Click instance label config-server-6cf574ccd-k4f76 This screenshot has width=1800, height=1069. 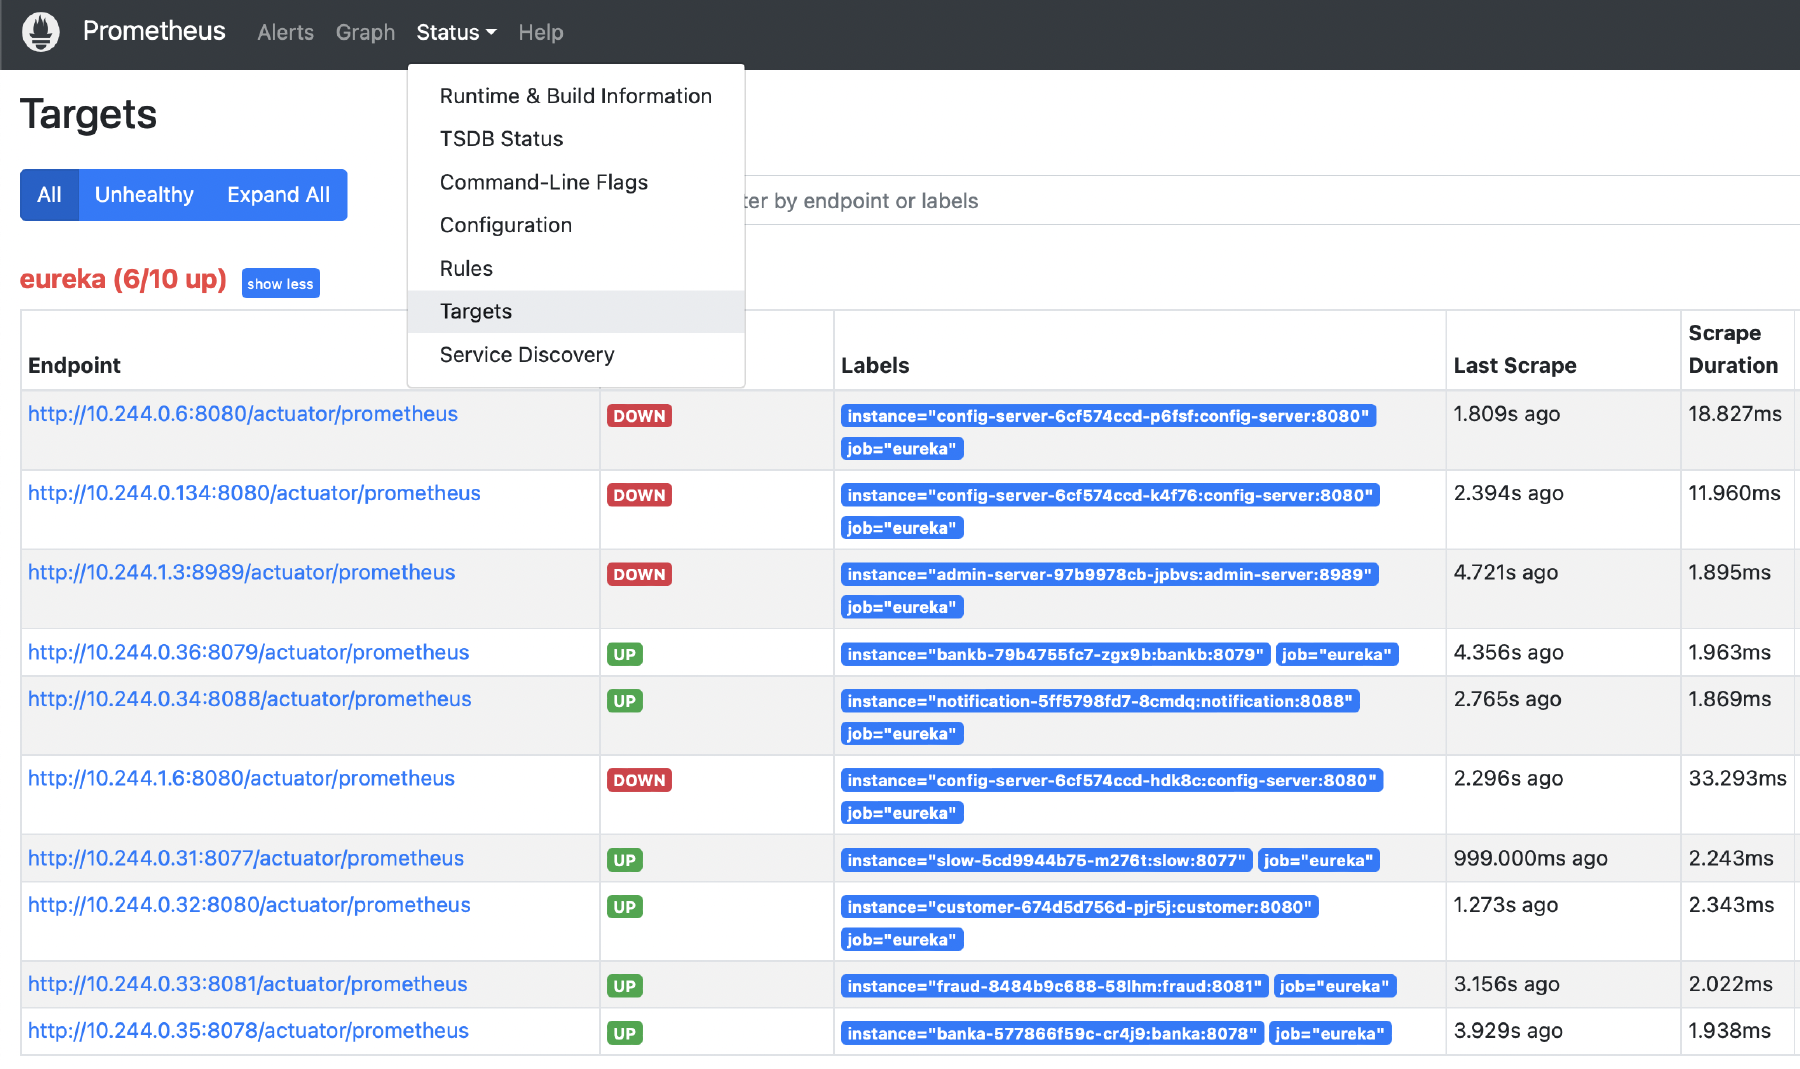coord(1110,495)
